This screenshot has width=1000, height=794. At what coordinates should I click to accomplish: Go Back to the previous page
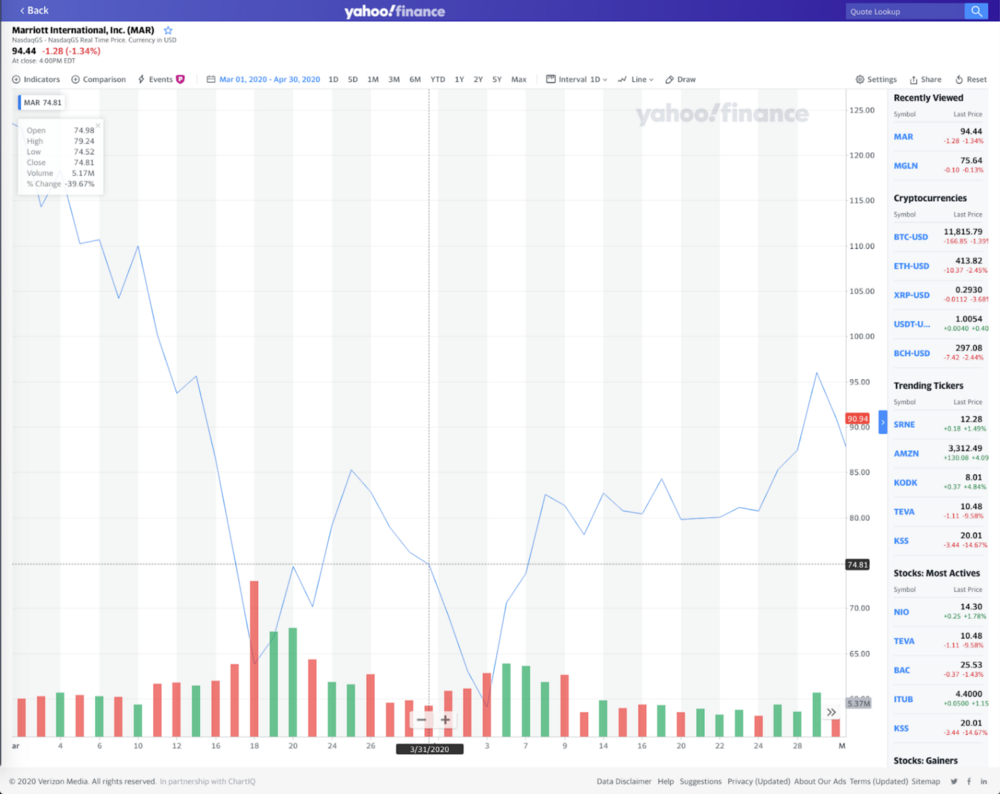click(x=34, y=10)
